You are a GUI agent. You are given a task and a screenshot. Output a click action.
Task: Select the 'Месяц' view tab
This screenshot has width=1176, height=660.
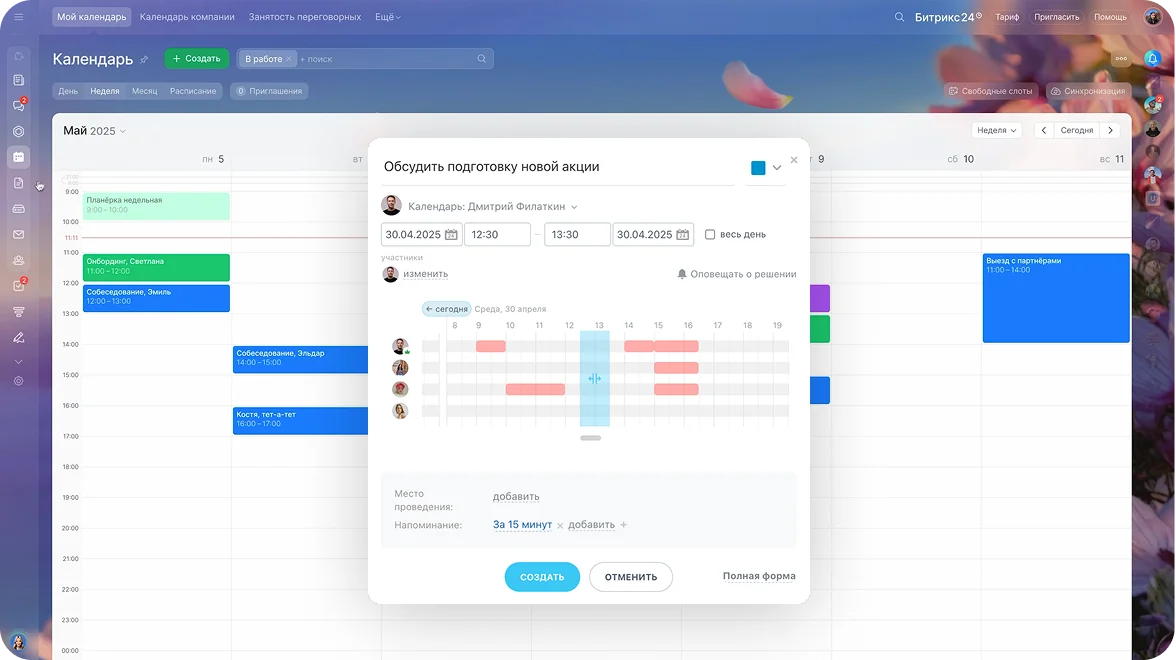point(144,91)
